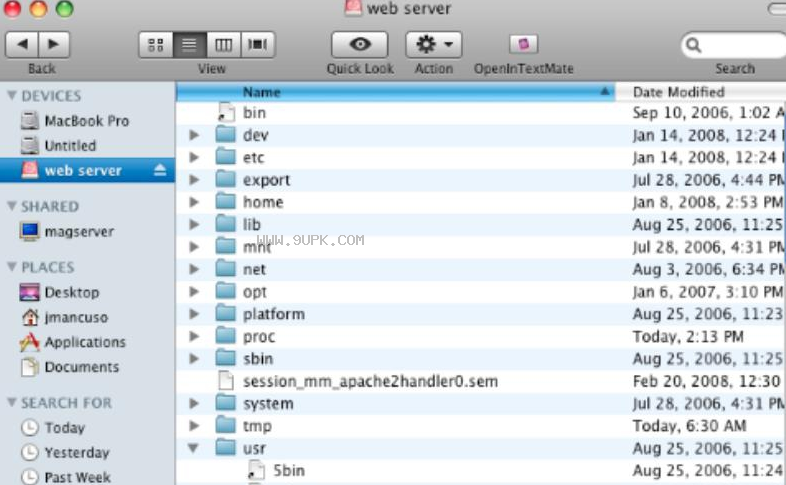This screenshot has height=485, width=786.
Task: Open Quick Look with the eye button
Action: (x=360, y=45)
